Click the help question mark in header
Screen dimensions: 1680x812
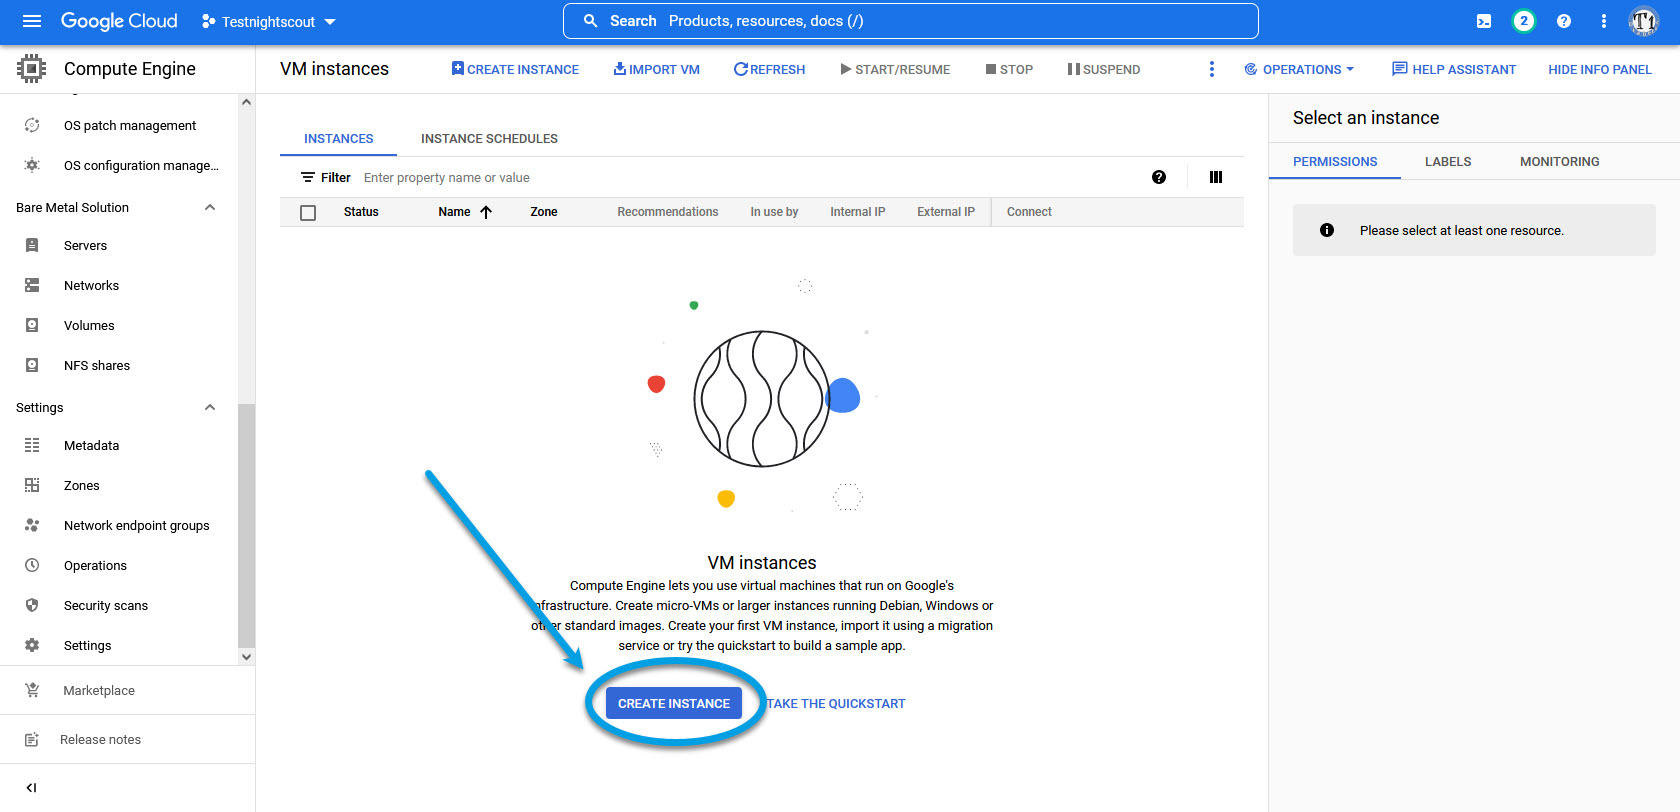pos(1564,21)
